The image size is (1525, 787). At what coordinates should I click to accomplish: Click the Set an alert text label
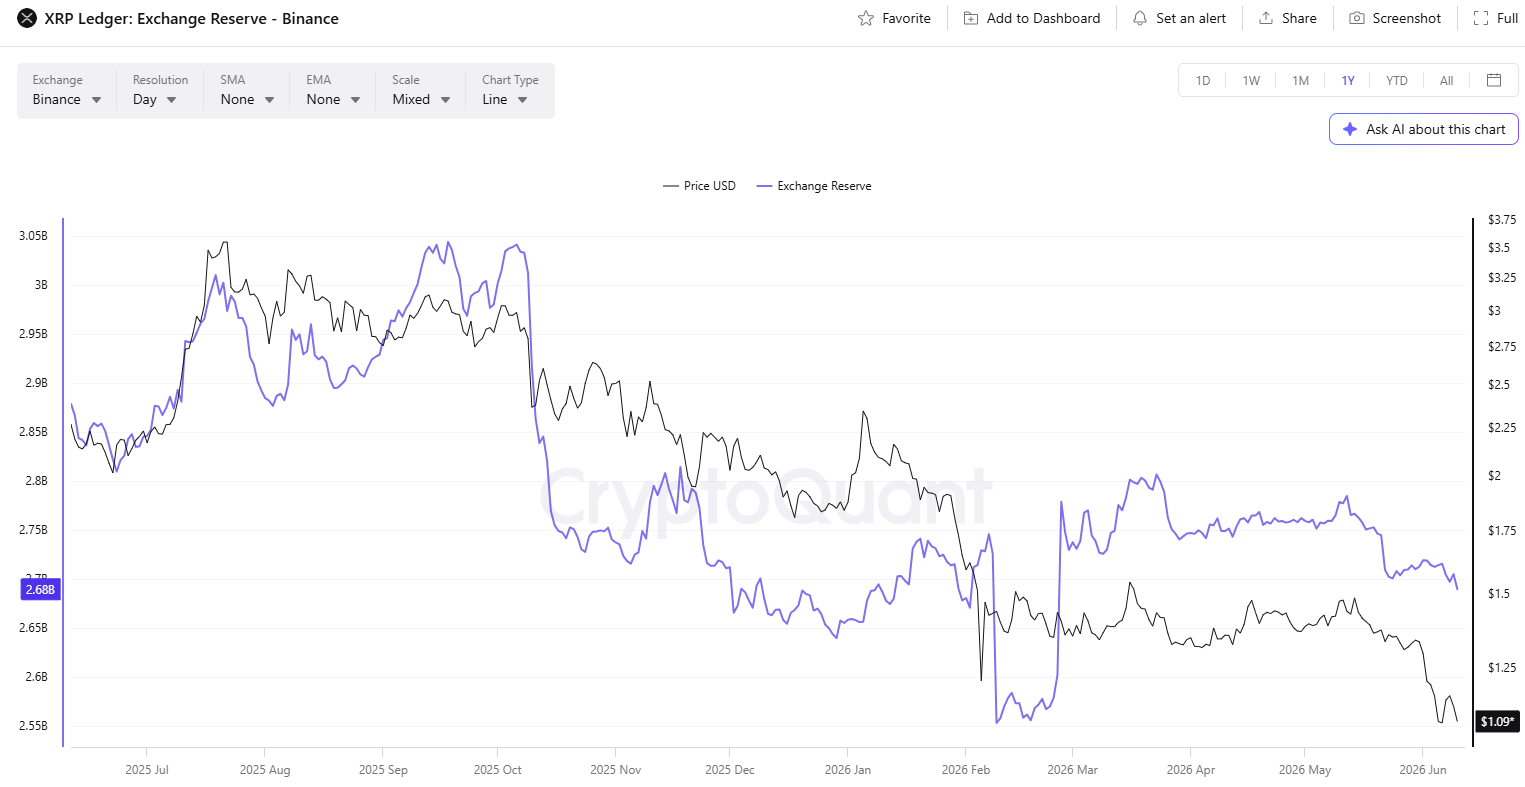[x=1191, y=18]
